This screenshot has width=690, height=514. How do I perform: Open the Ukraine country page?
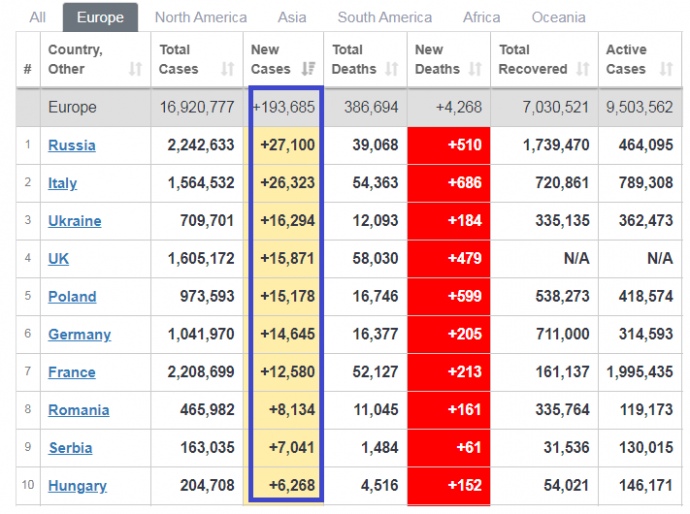(74, 221)
